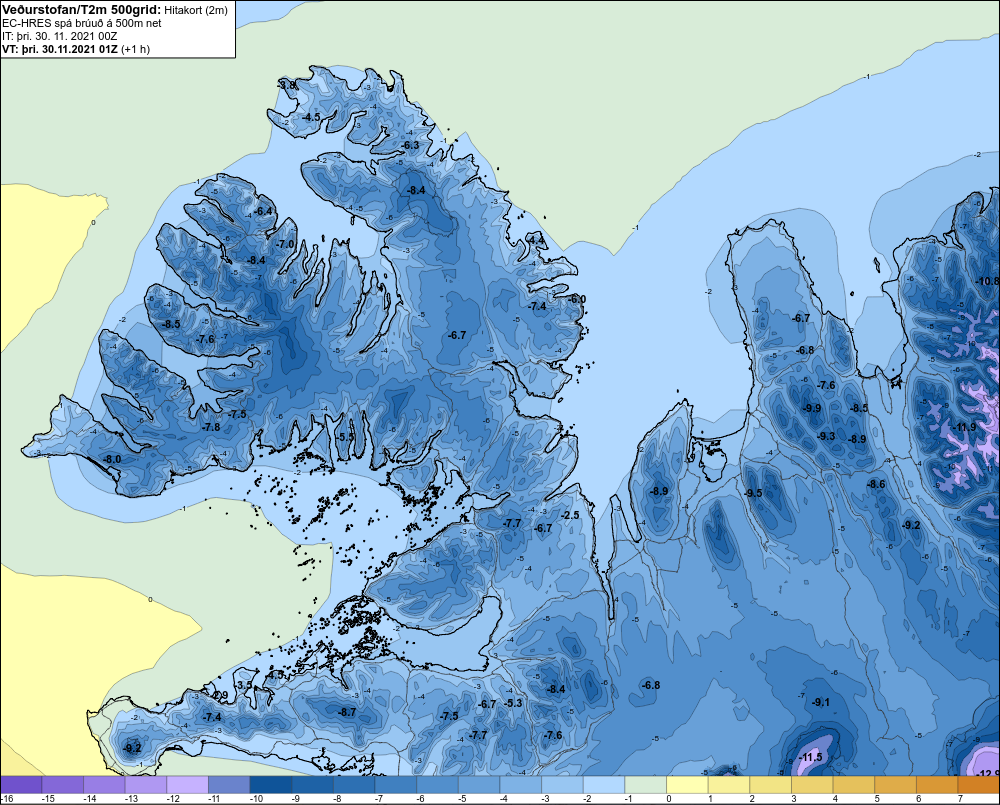Select the '-6.3' temperature reading
Viewport: 1000px width, 805px height.
pyautogui.click(x=411, y=145)
